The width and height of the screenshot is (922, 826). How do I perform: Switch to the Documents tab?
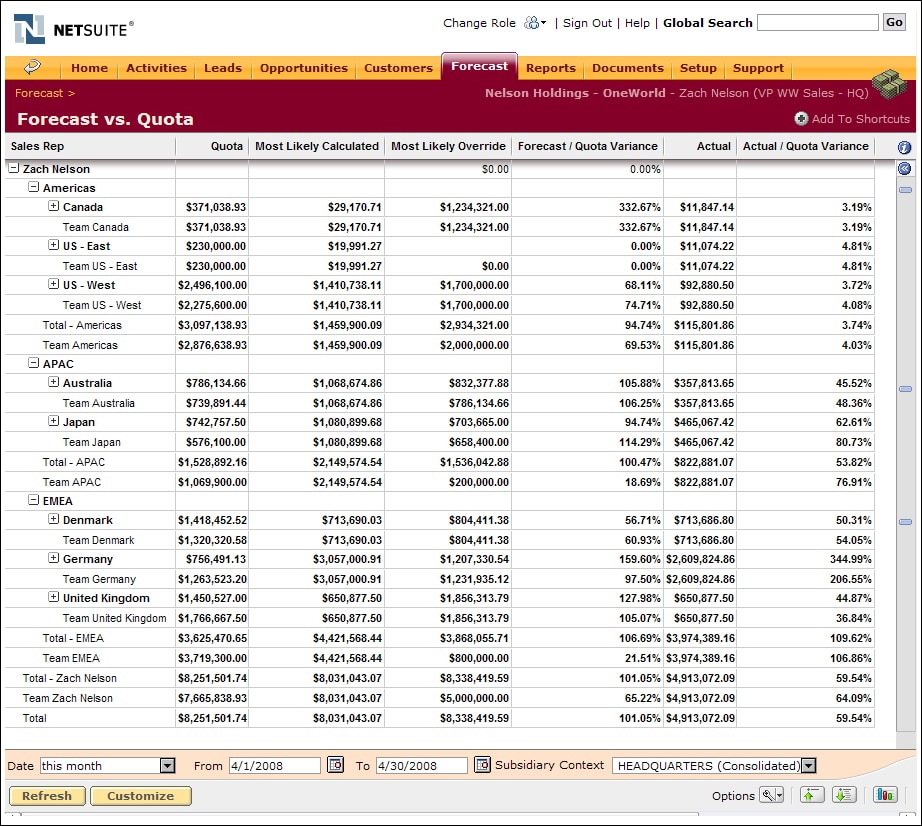[x=627, y=68]
